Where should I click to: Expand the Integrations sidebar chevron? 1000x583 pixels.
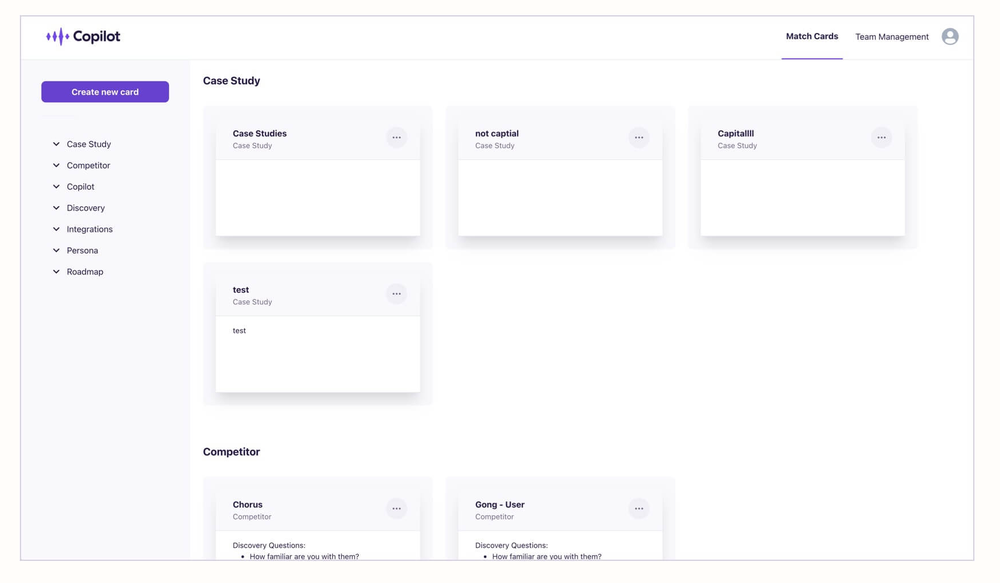point(56,229)
